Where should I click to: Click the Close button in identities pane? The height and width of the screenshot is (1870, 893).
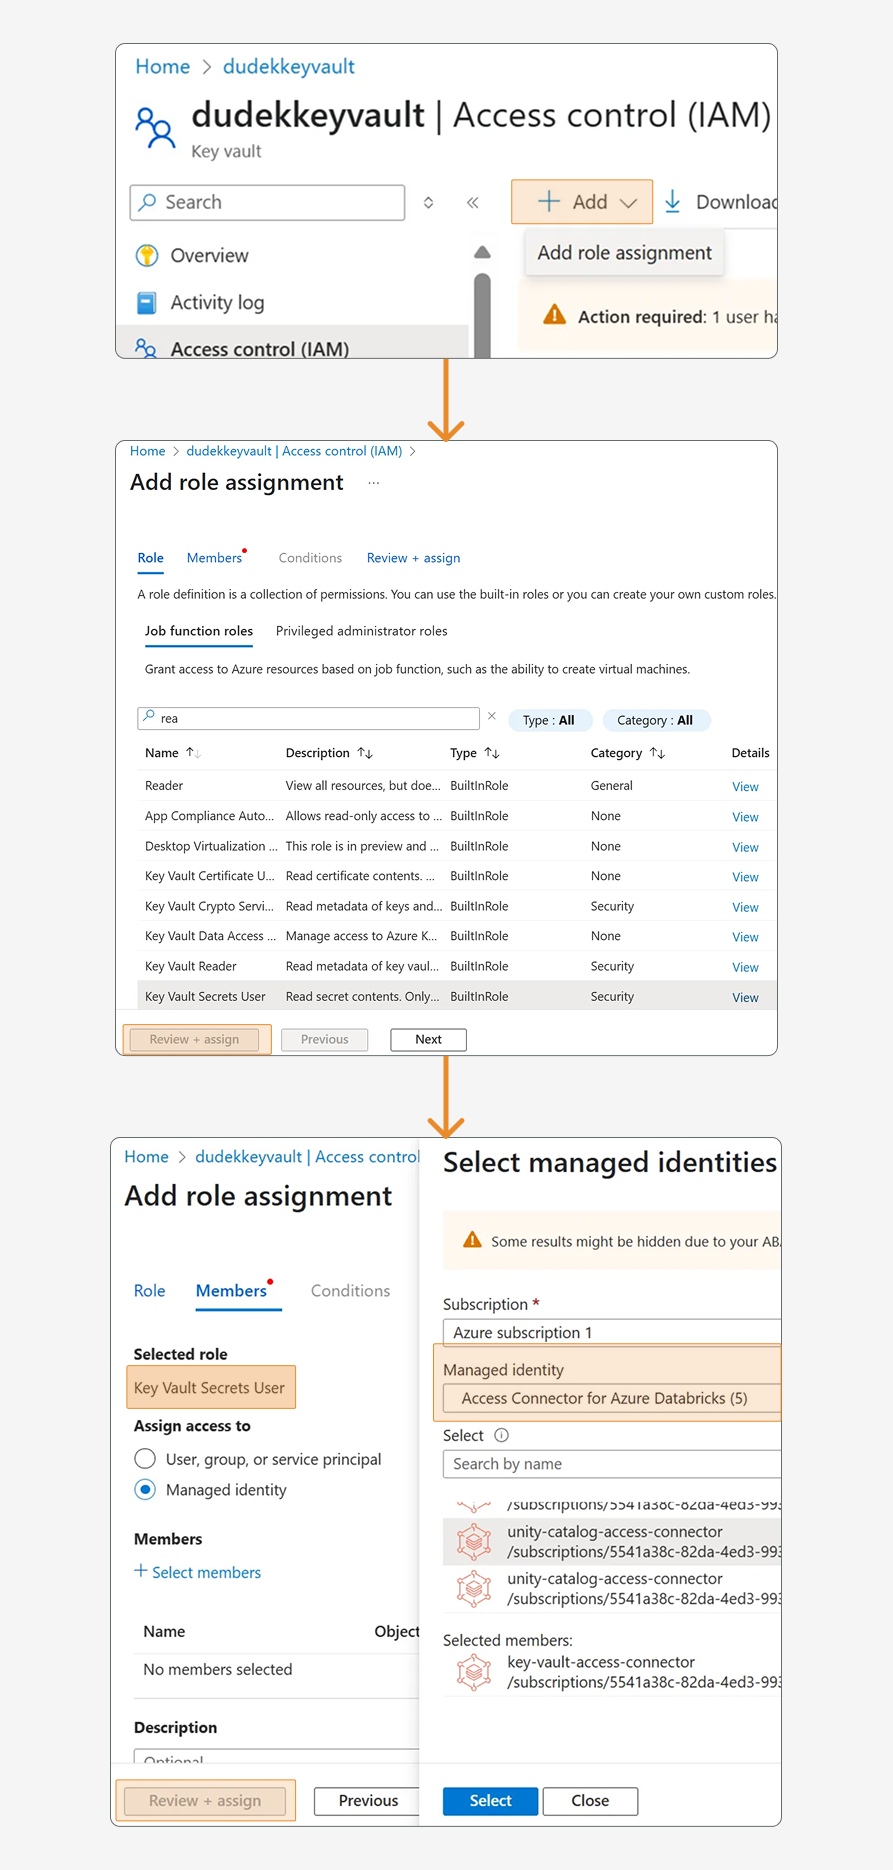[x=590, y=1800]
